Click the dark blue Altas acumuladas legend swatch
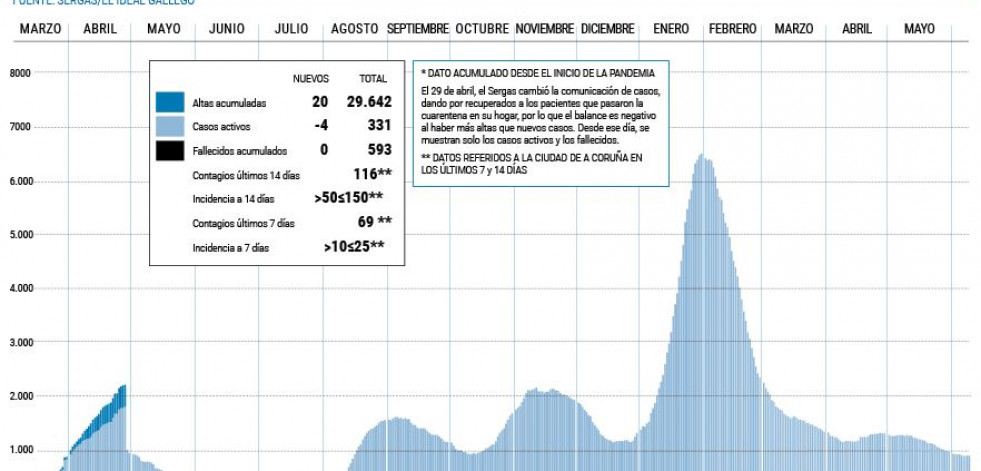 tap(170, 102)
